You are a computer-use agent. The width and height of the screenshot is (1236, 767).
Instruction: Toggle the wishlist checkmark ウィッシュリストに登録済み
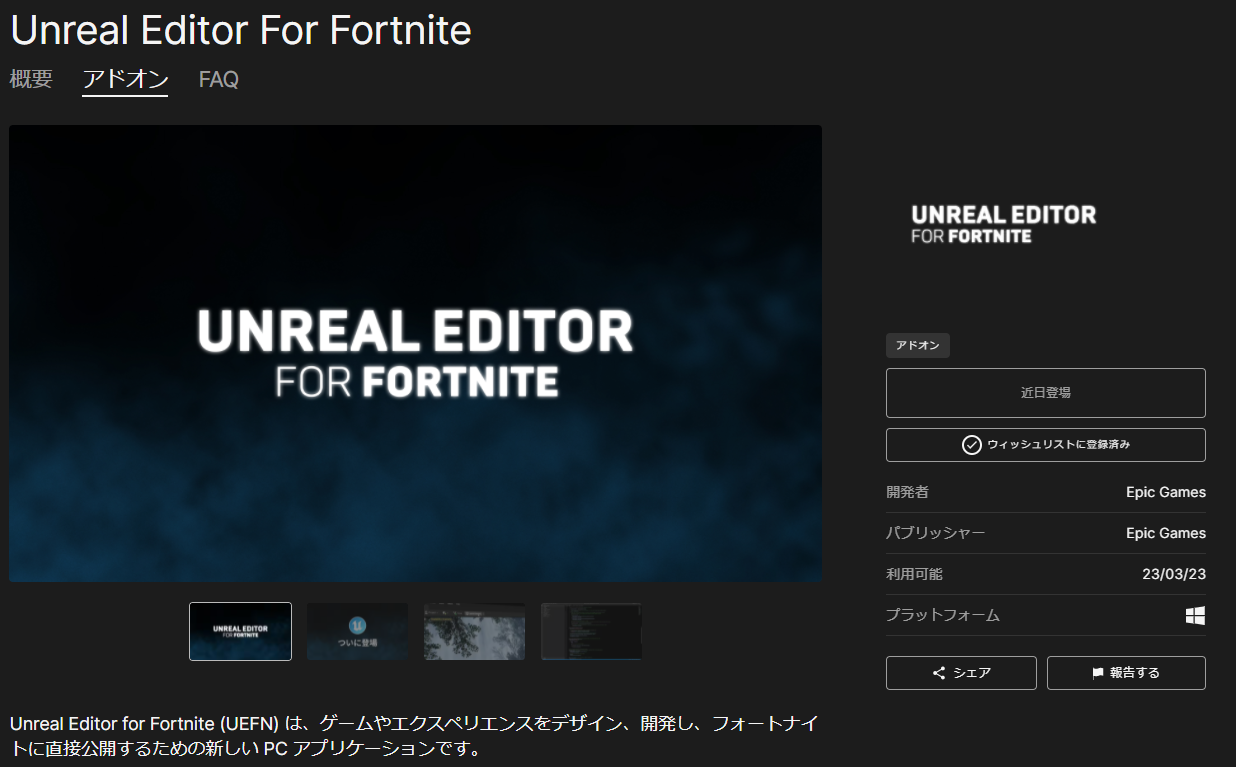pyautogui.click(x=971, y=445)
